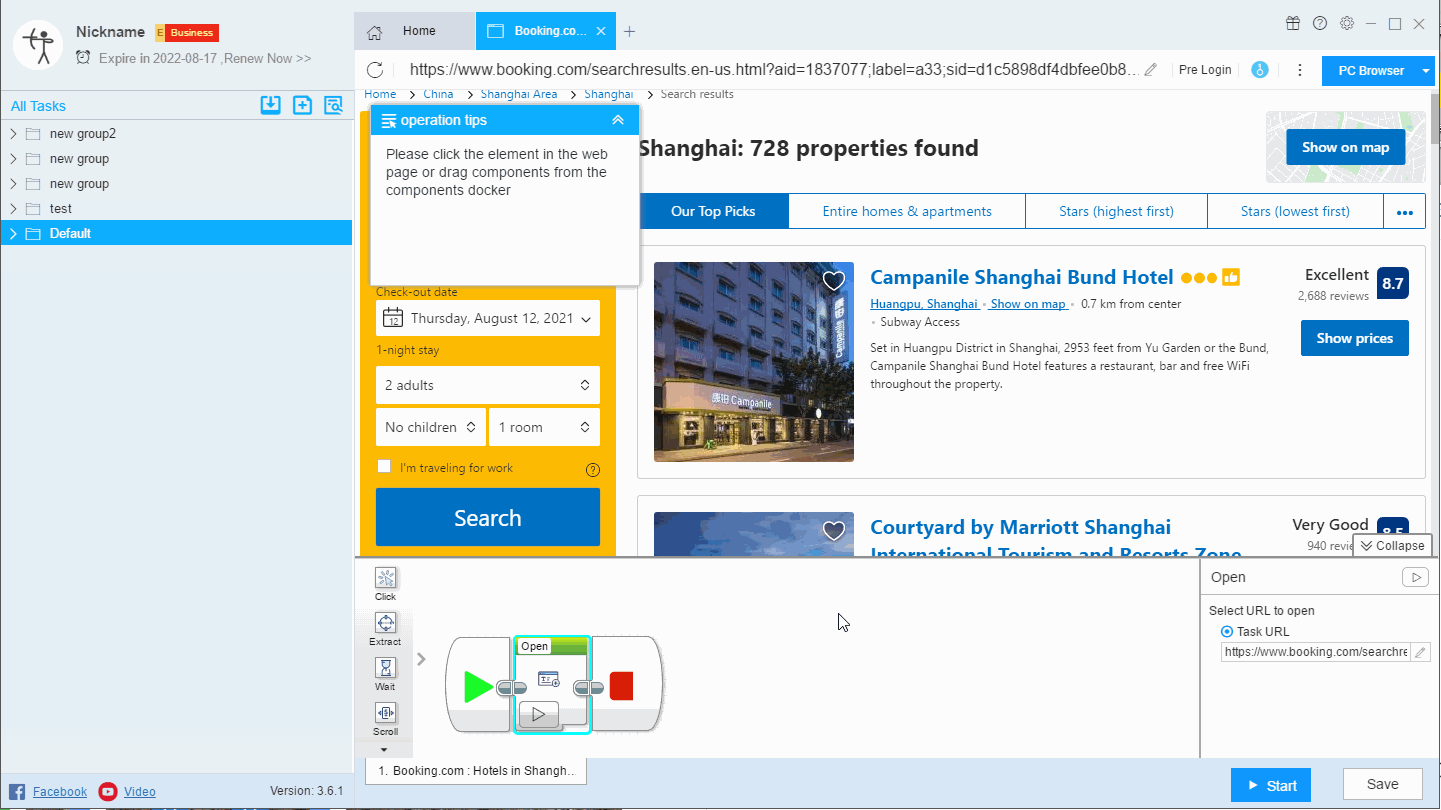This screenshot has height=810, width=1441.
Task: Create a new task with the plus icon
Action: coord(302,104)
